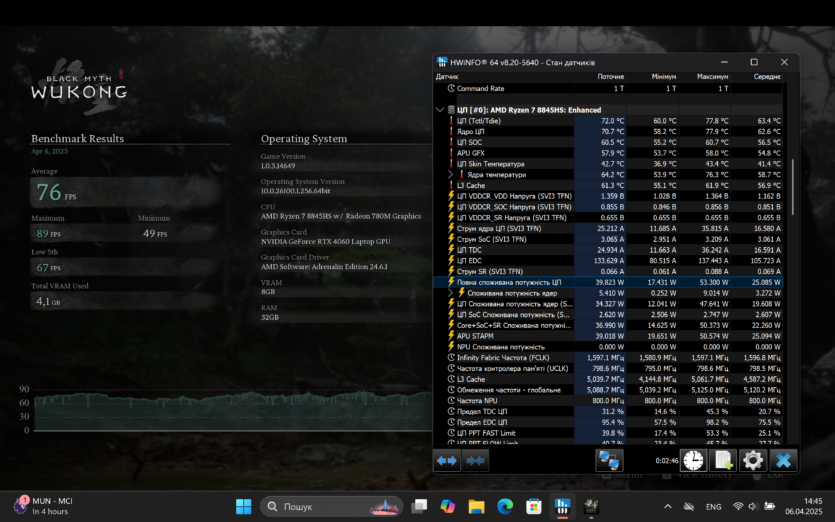Switch to Black Myth Wukong taskbar icon

coord(591,506)
